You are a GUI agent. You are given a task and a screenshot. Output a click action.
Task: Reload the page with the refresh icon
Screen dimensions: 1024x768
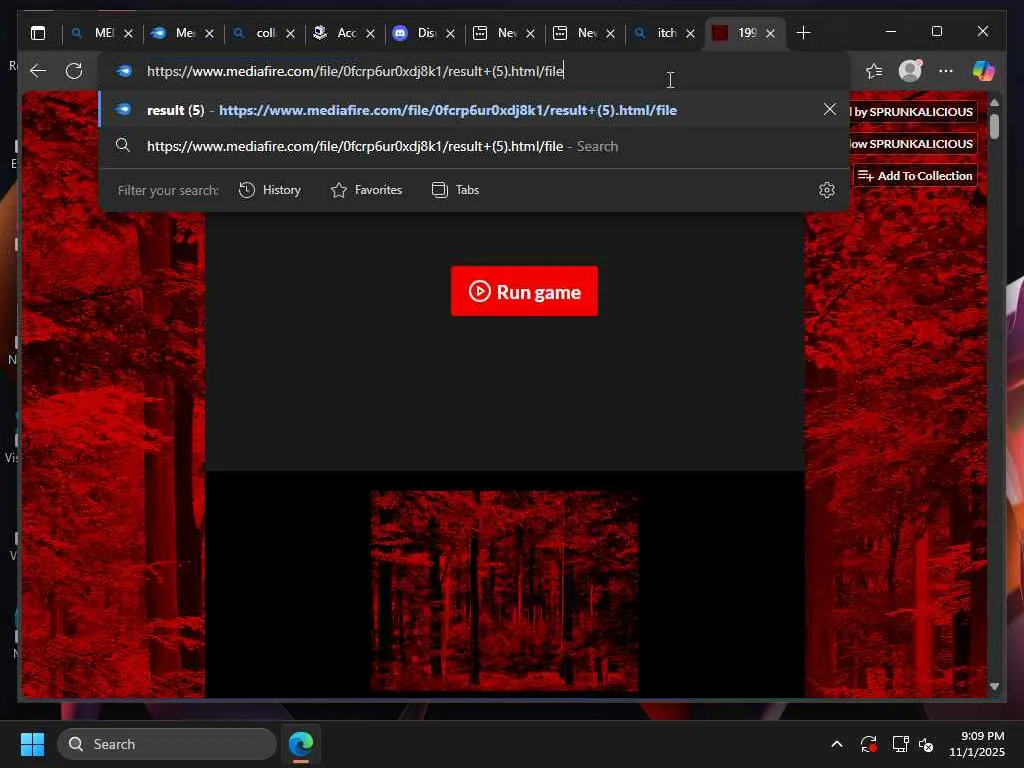tap(74, 71)
